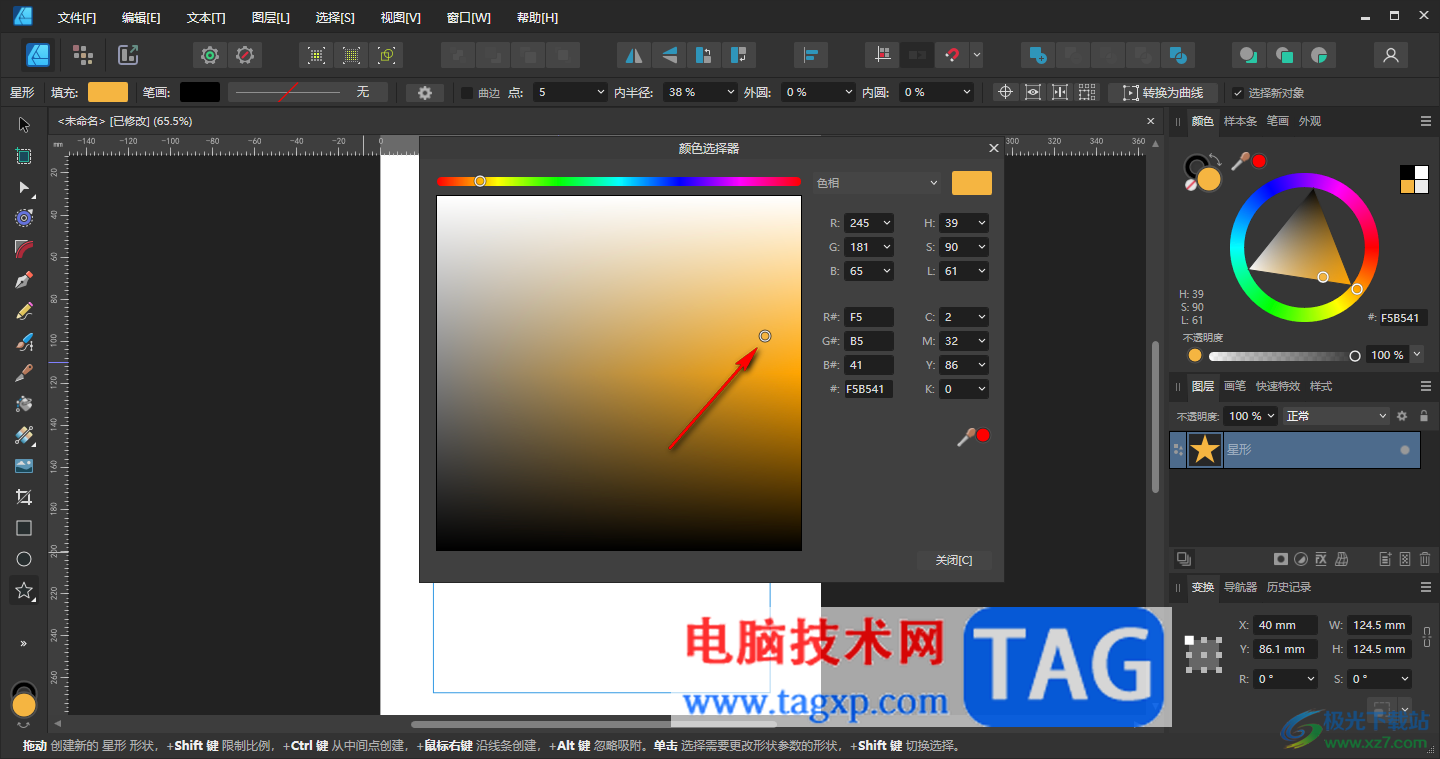
Task: Close the 颜色选择器 dialog X
Action: [x=993, y=148]
